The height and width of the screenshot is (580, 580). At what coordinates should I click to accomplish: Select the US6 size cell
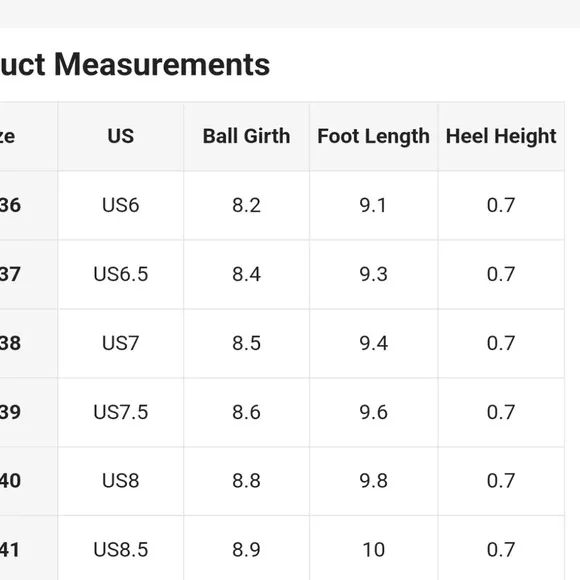coord(121,205)
